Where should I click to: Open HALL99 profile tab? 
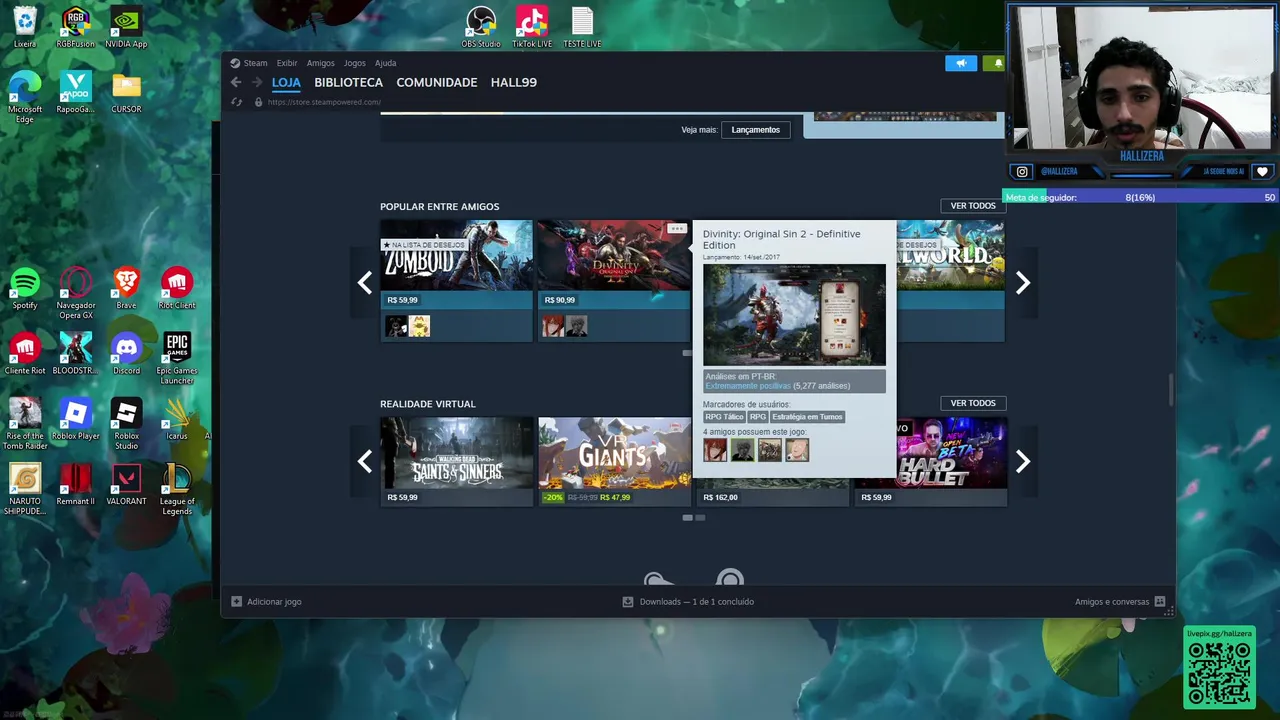514,82
